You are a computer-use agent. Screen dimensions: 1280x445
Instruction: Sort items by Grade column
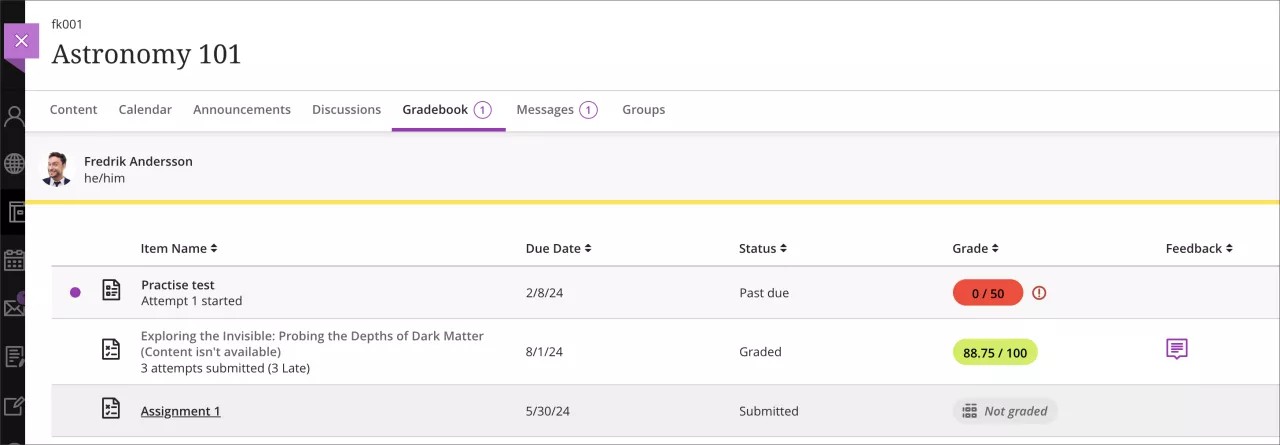click(x=975, y=248)
